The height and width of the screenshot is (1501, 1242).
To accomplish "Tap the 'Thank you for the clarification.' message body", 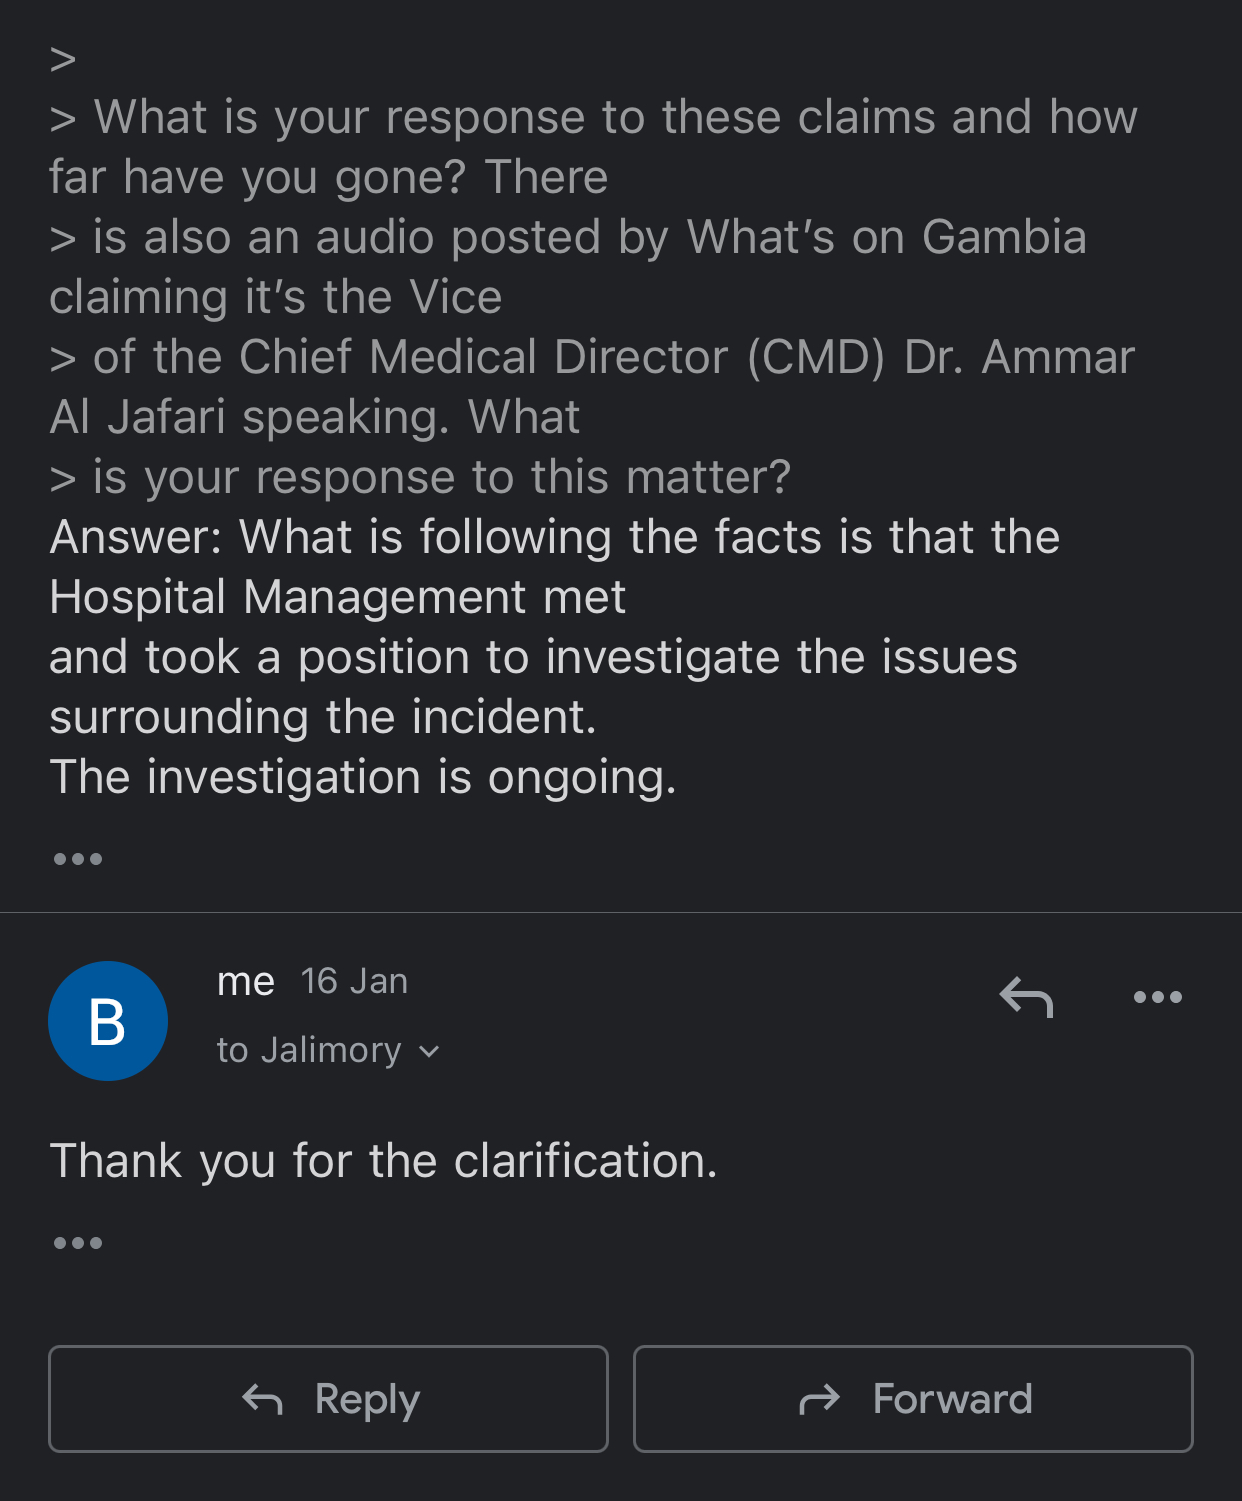I will pyautogui.click(x=384, y=1161).
